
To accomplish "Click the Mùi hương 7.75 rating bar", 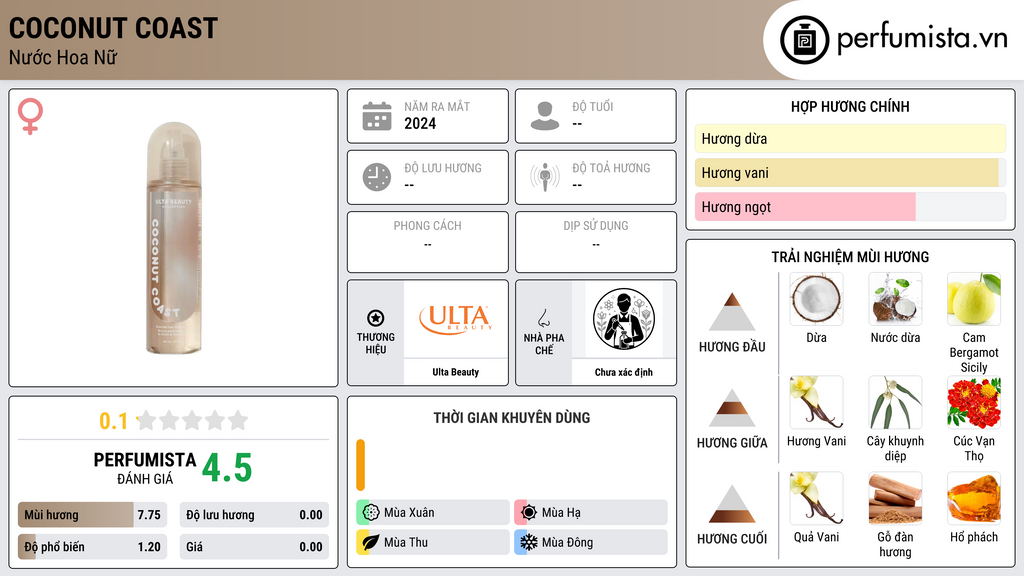I will point(92,515).
